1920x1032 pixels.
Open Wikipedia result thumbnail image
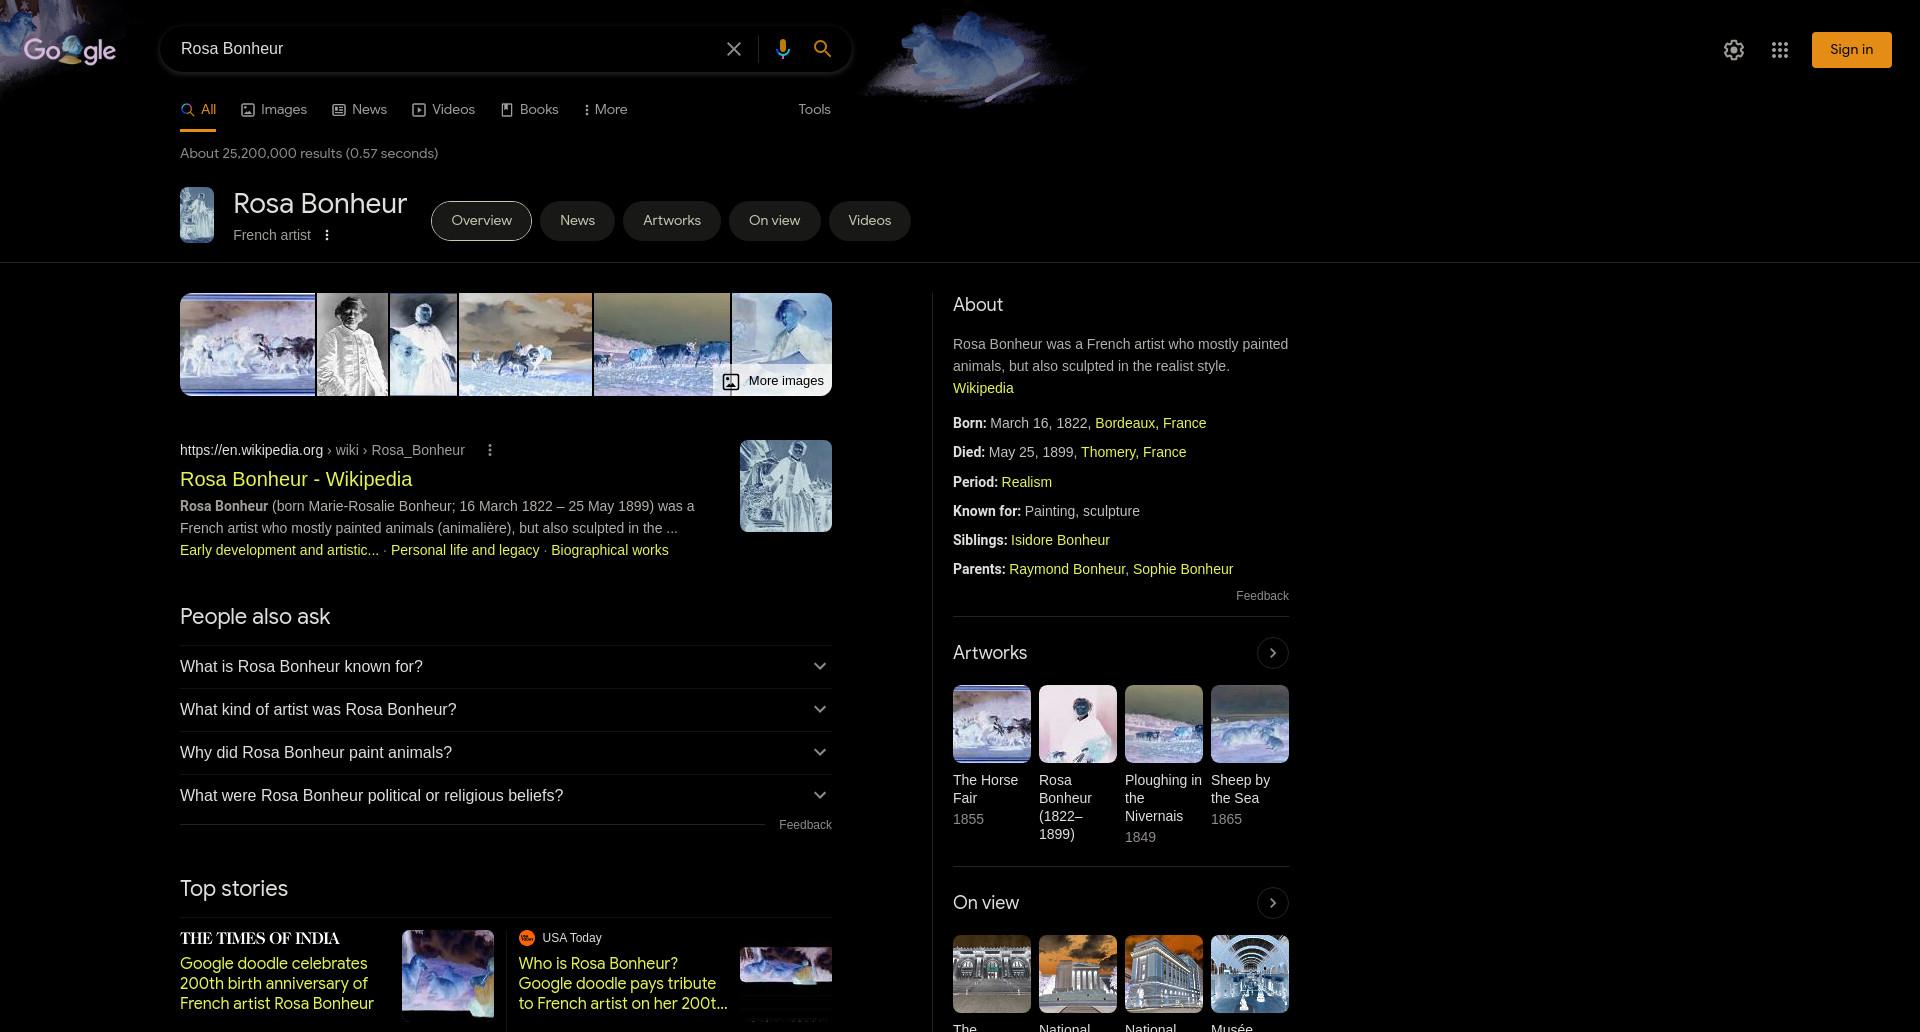786,486
